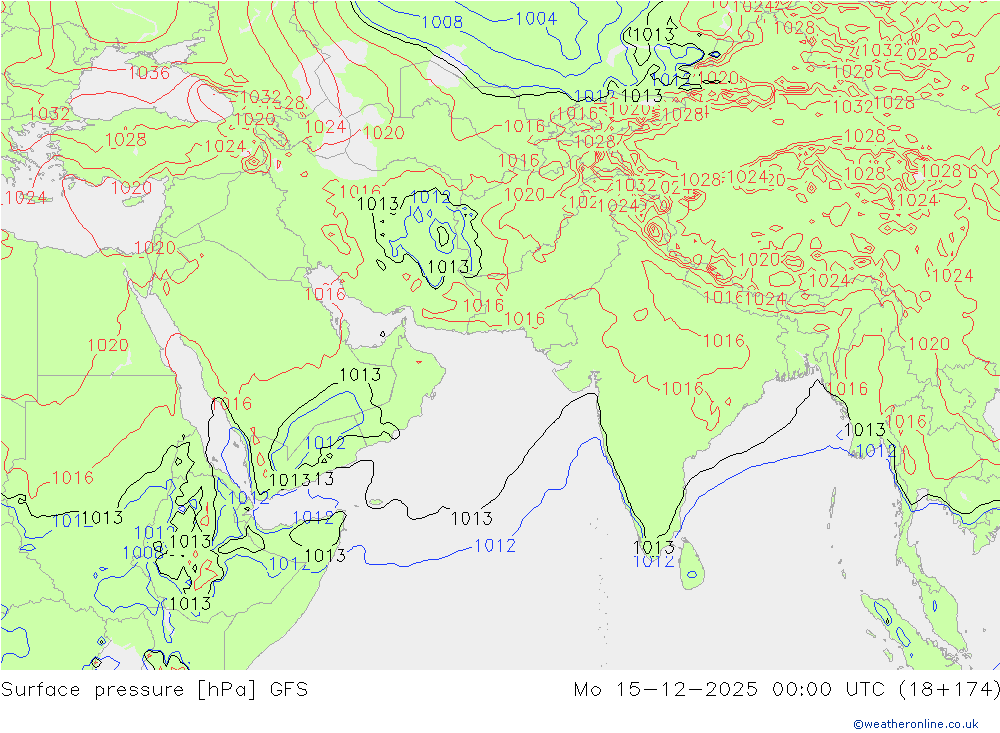This screenshot has width=1000, height=733.
Task: Click the blue 1004 isobar label
Action: (536, 19)
